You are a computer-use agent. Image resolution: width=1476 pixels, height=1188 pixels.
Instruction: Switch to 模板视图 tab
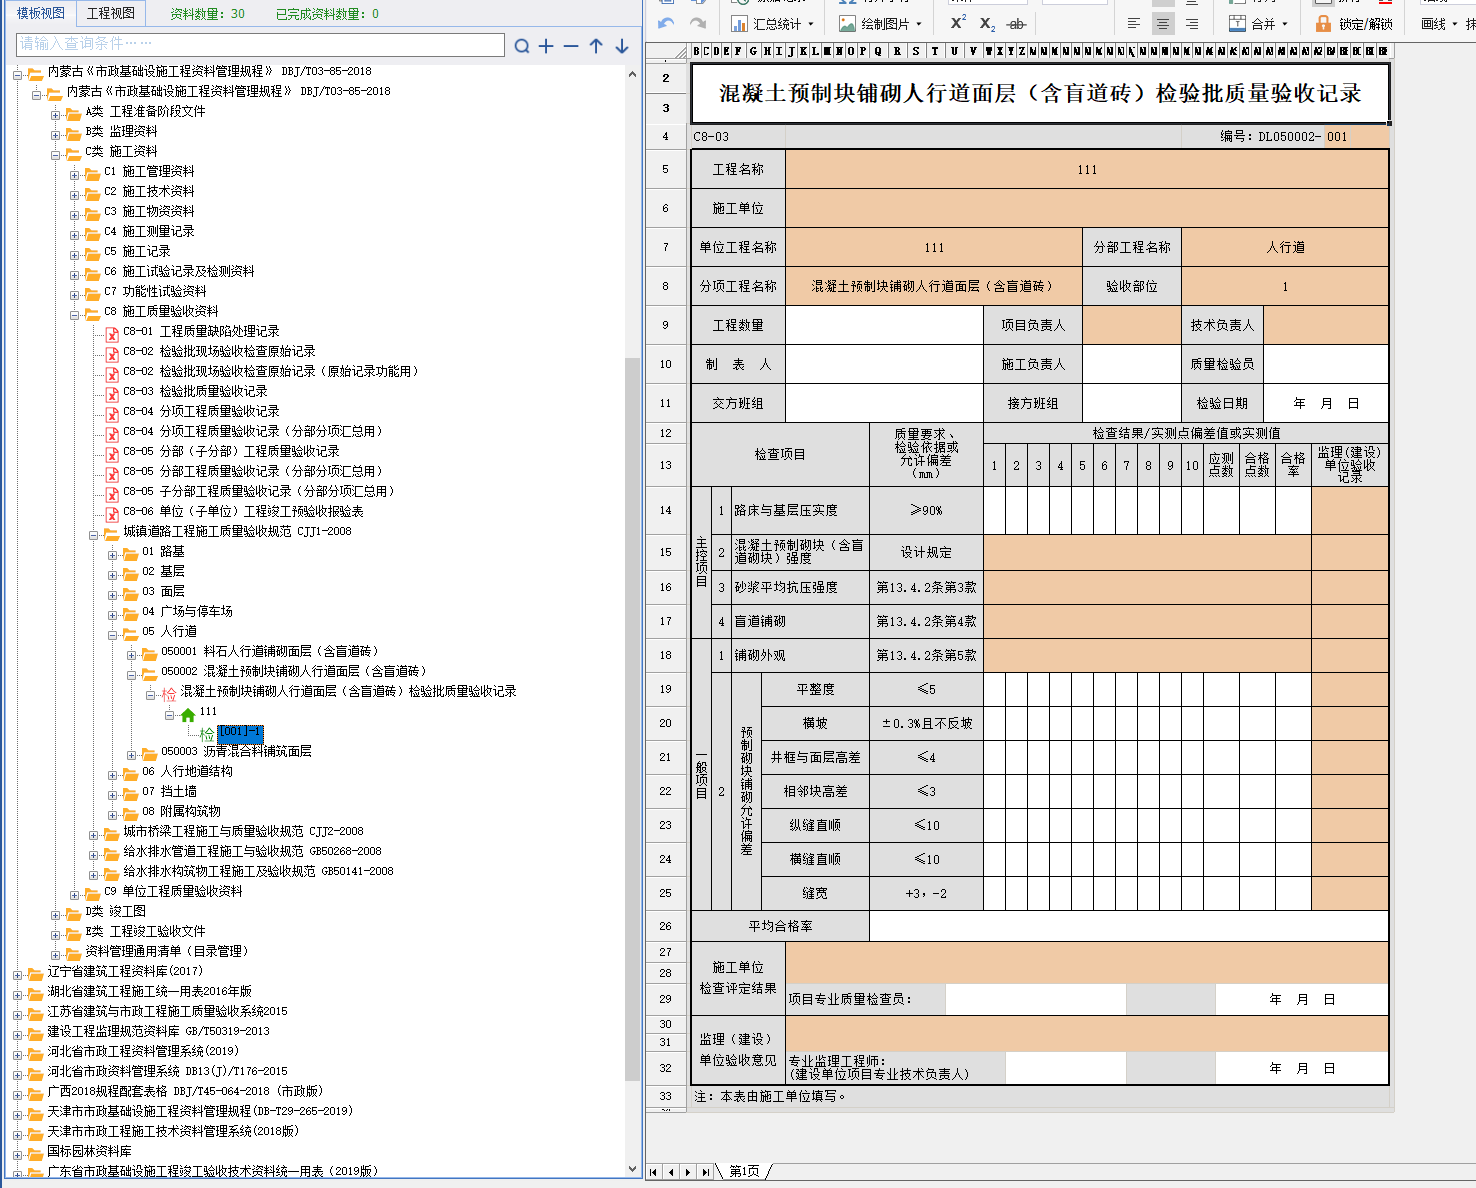pyautogui.click(x=41, y=13)
